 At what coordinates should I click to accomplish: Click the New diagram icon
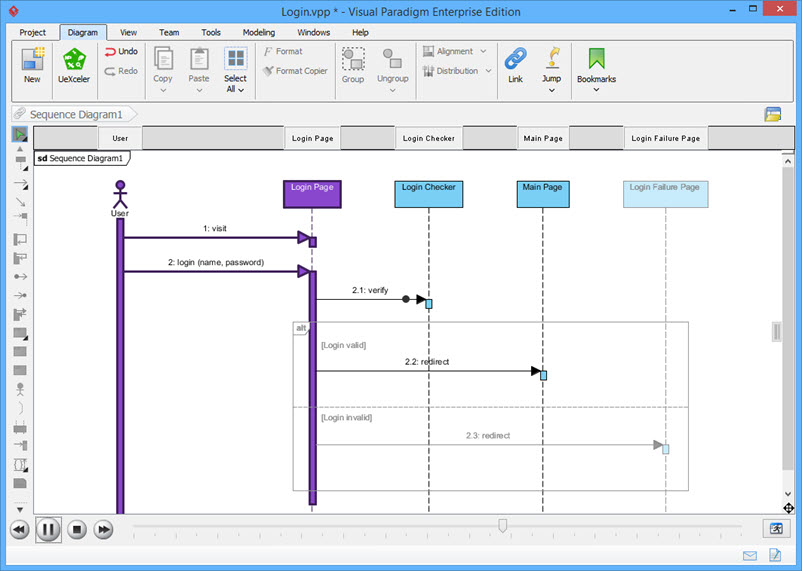32,59
